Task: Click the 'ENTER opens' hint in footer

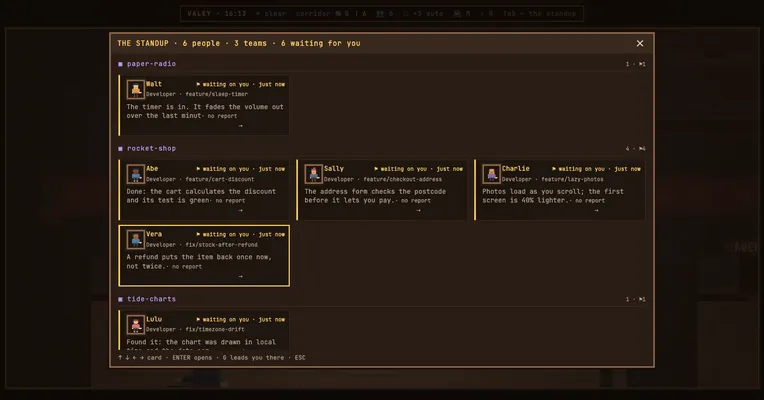Action: (x=192, y=358)
